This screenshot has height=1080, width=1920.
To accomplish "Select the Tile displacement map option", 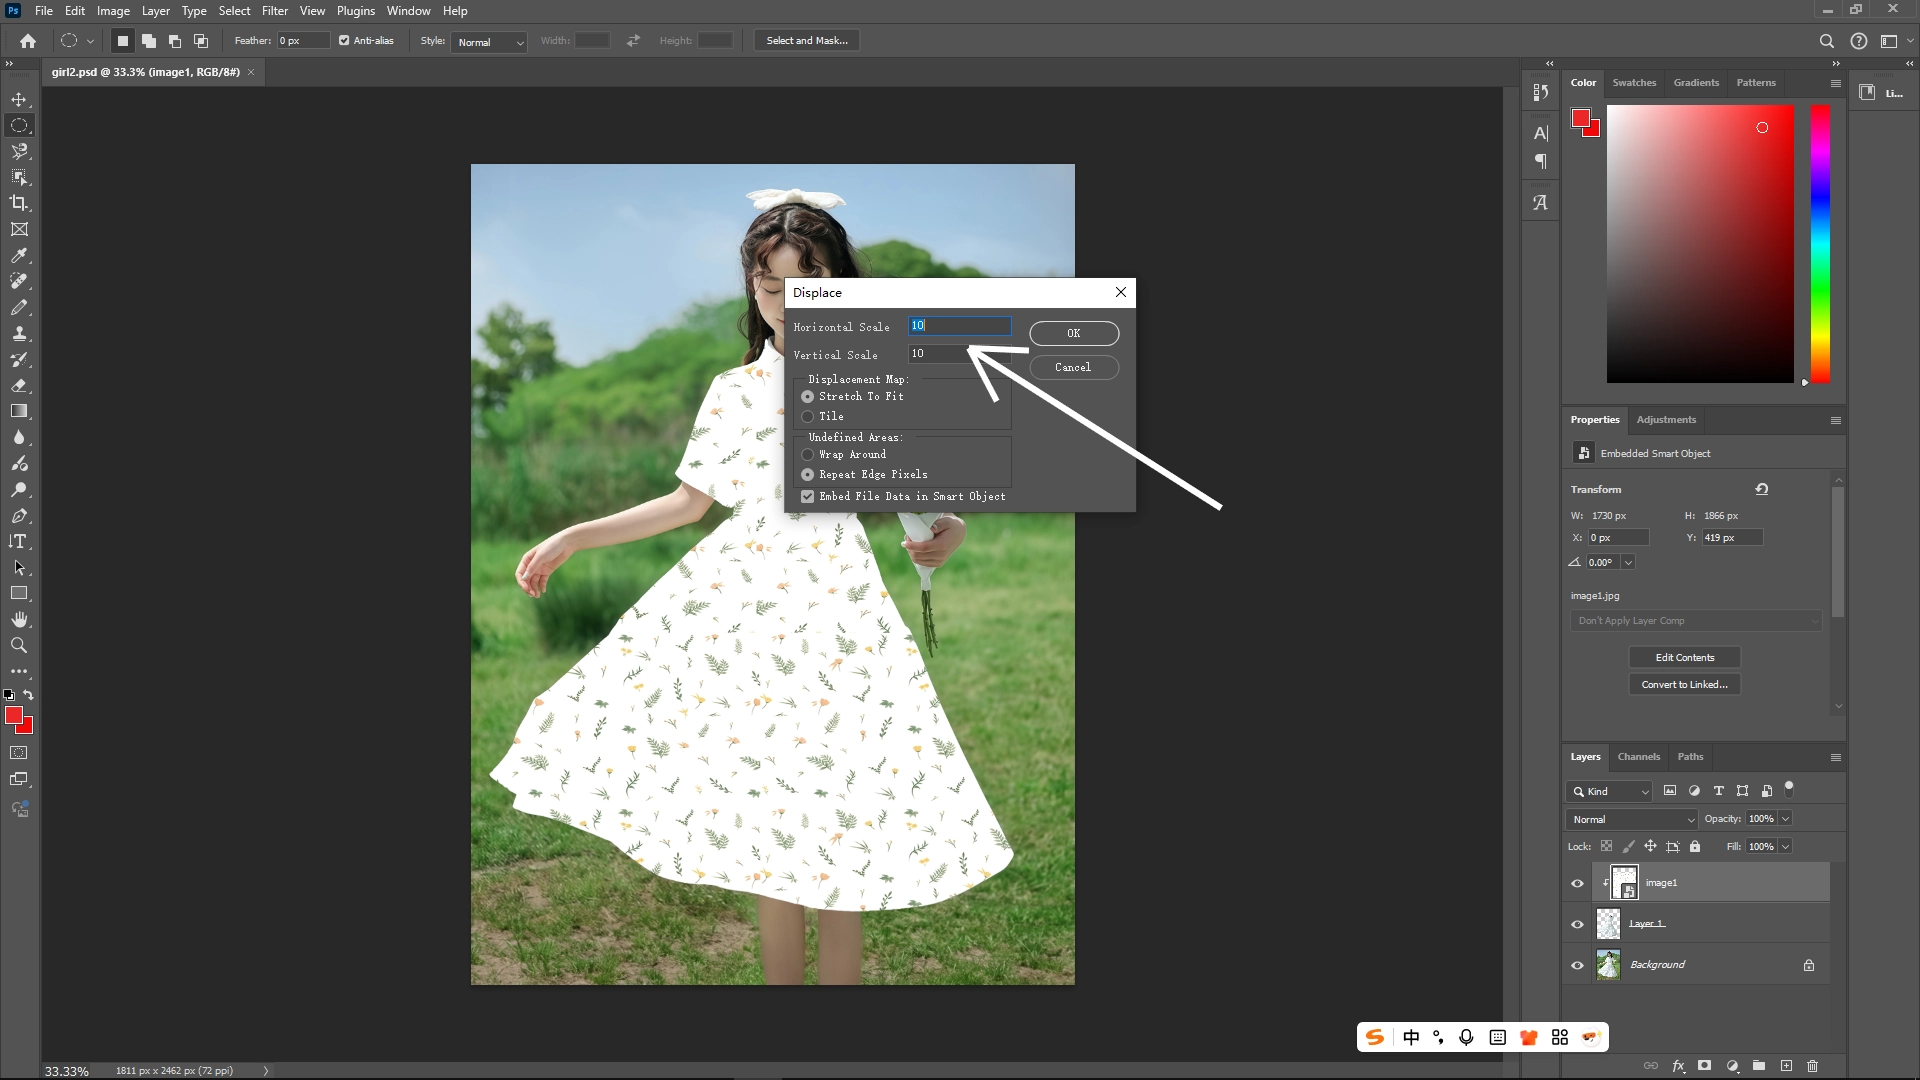I will (x=808, y=416).
